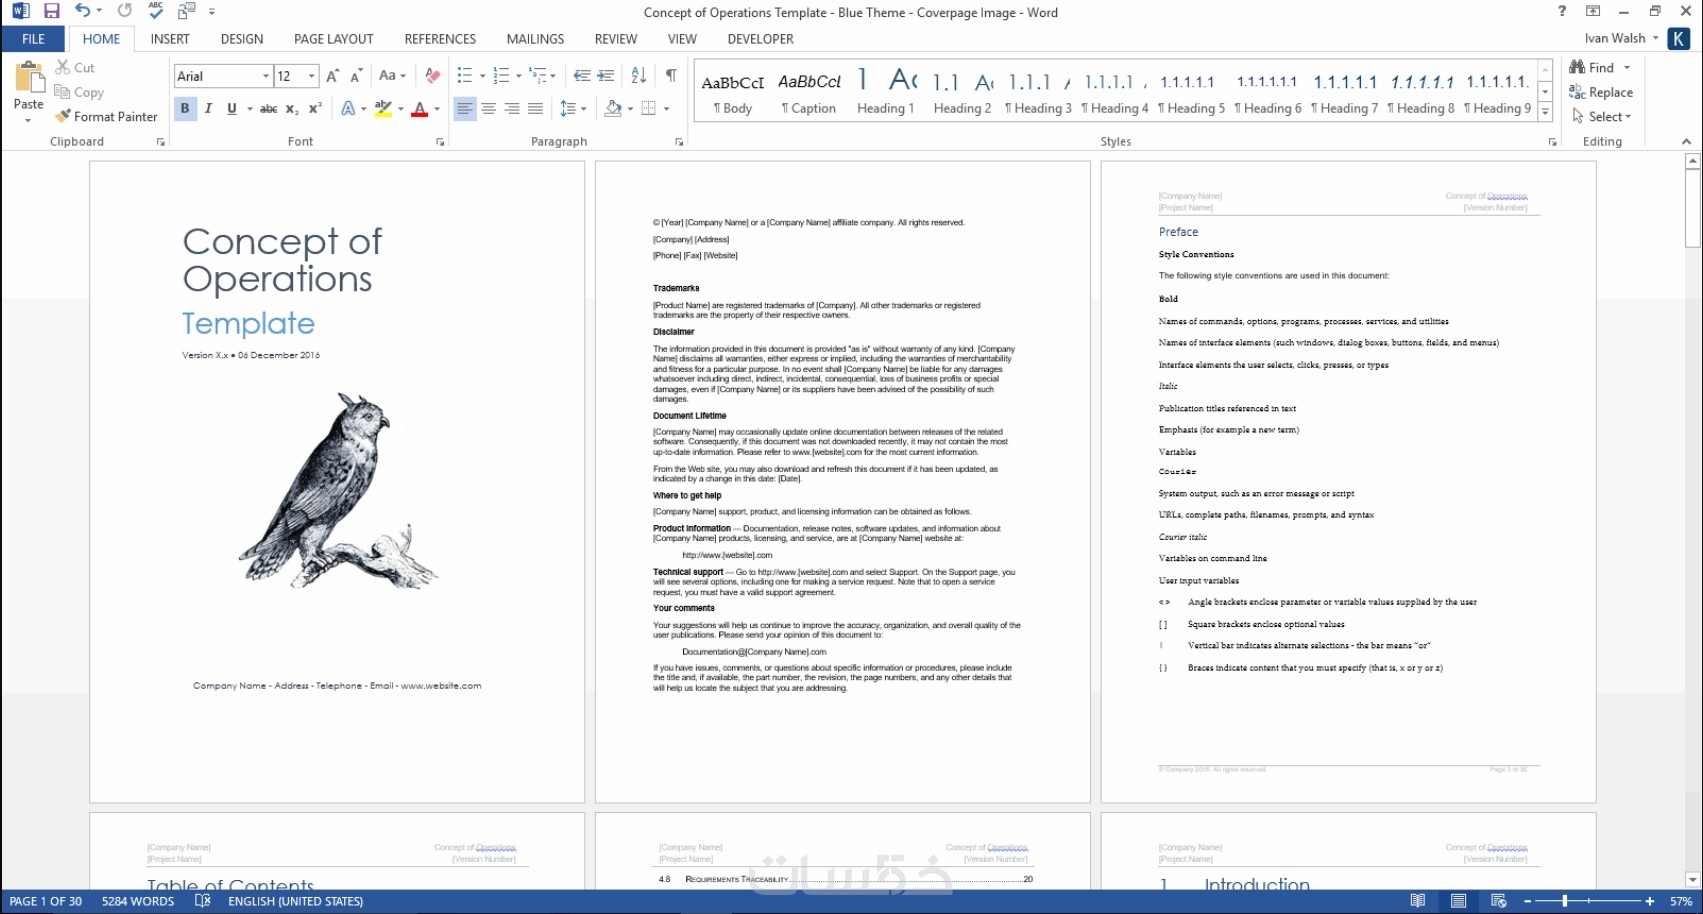Screen dimensions: 1703x914
Task: Click the Format Painter brush icon
Action: [63, 116]
